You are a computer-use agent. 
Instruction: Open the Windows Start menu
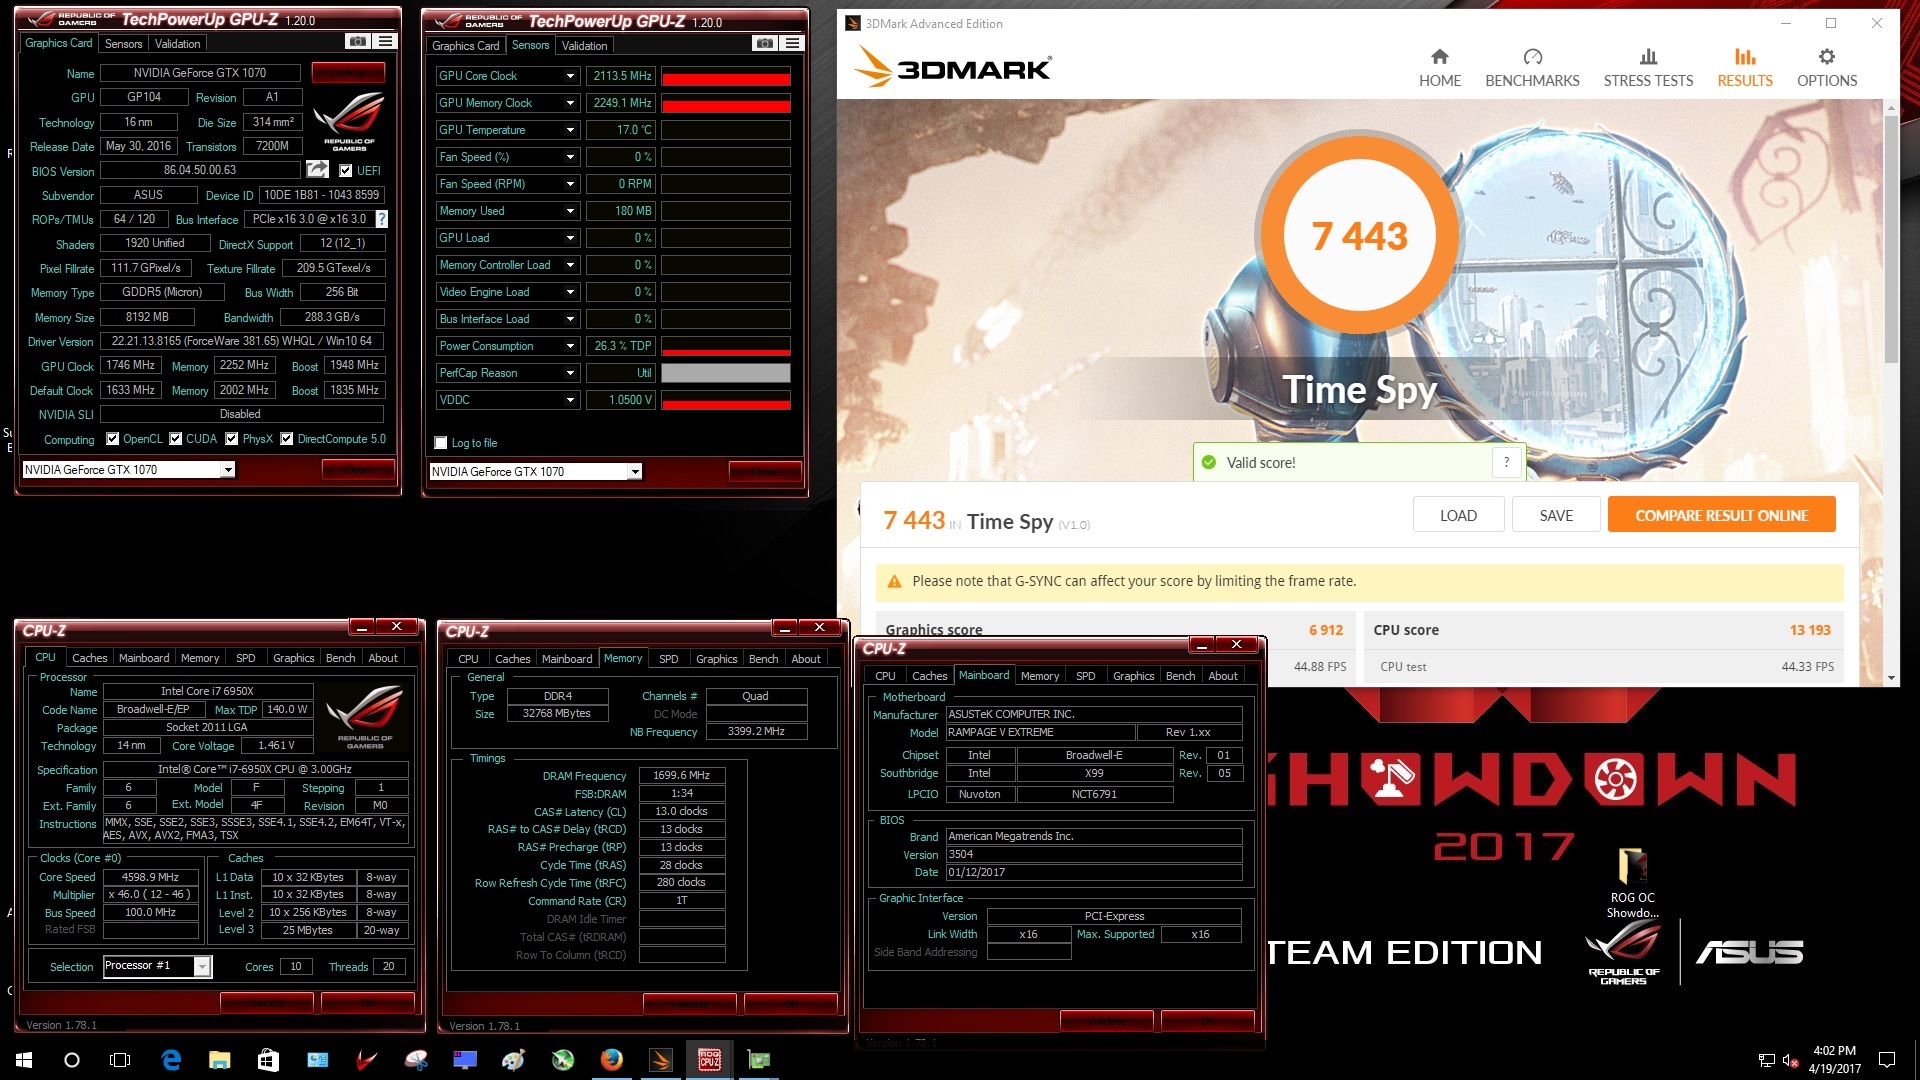pyautogui.click(x=24, y=1060)
